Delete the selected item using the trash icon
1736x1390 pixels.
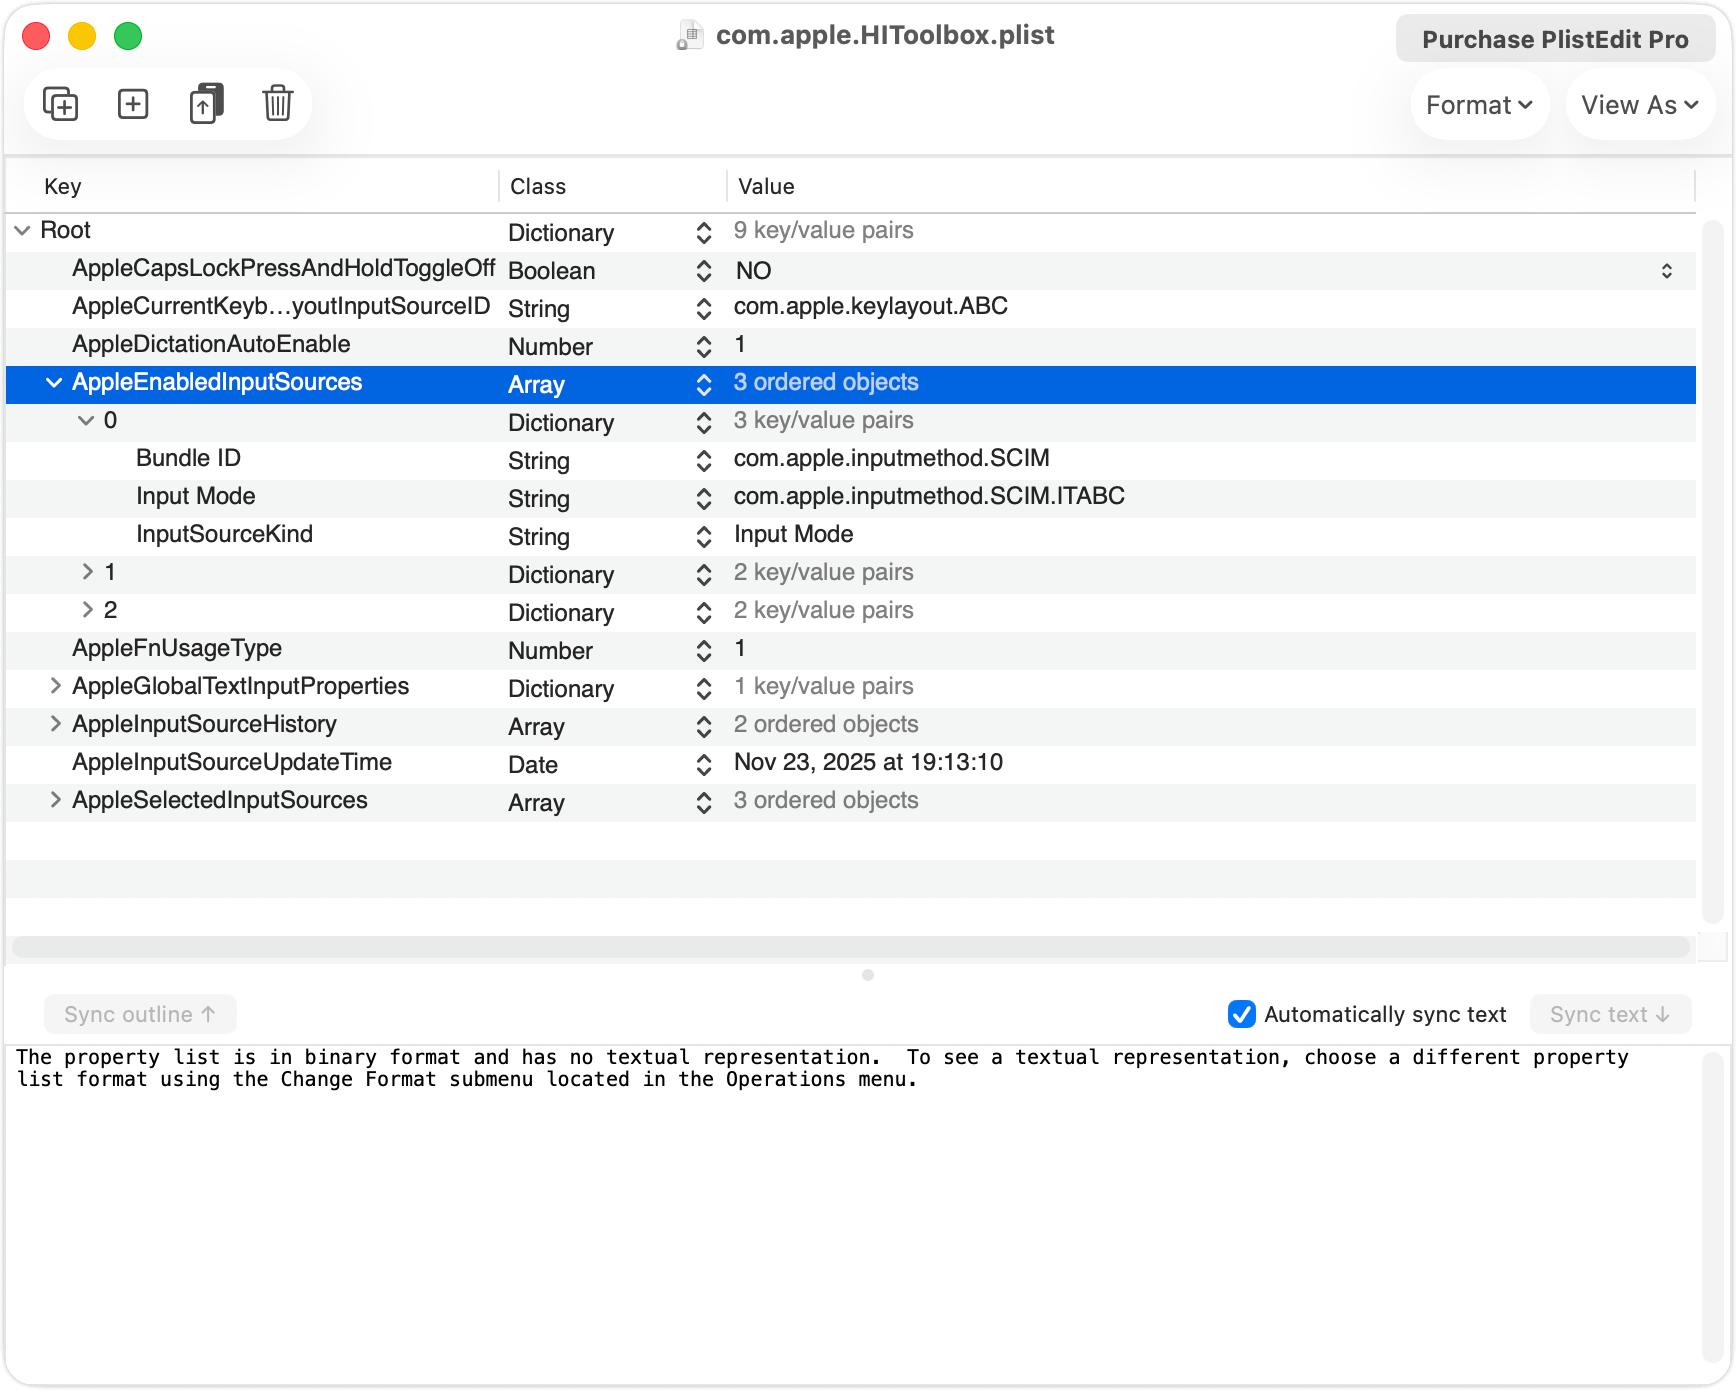coord(278,103)
